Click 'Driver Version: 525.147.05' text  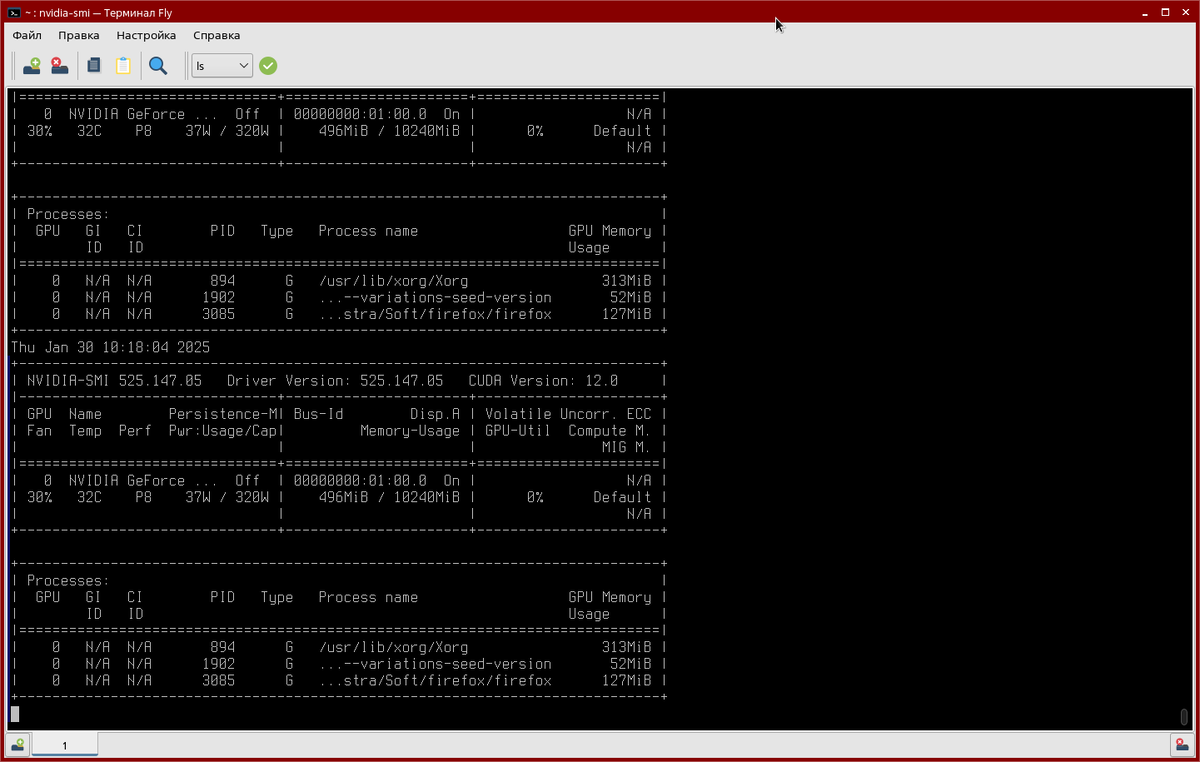(x=335, y=381)
